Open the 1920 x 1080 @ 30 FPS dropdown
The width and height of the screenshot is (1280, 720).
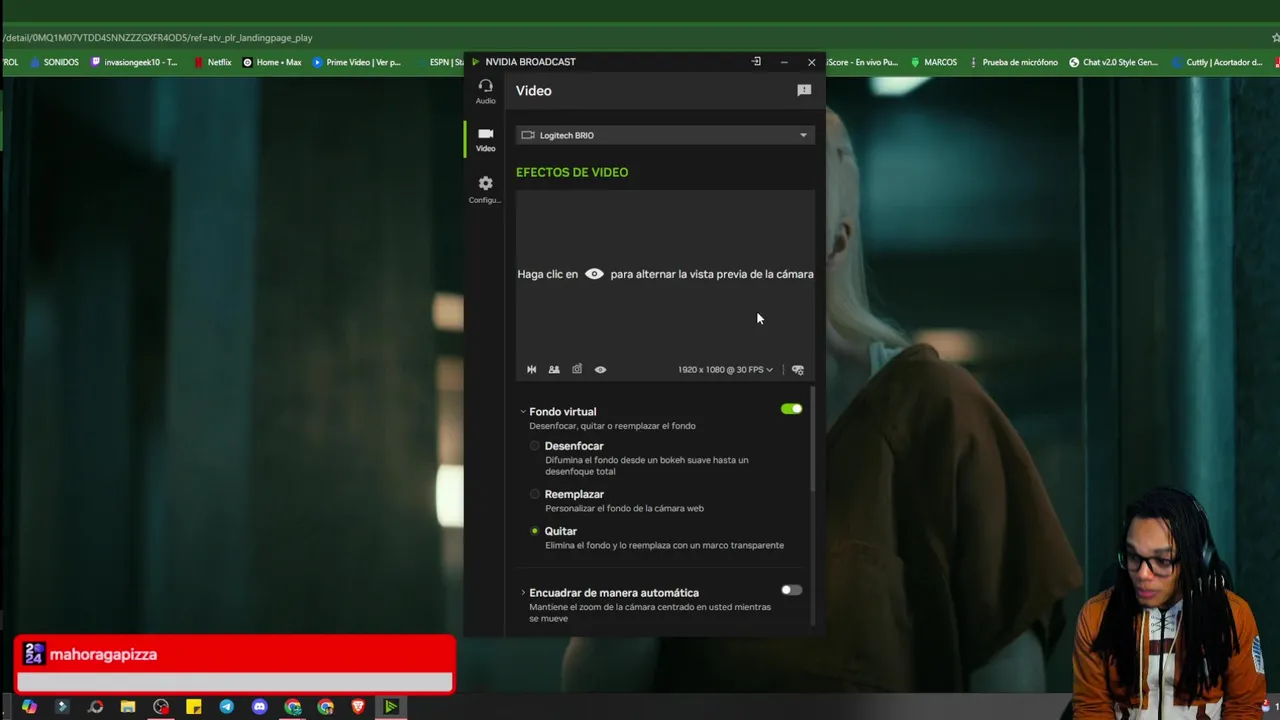(x=725, y=370)
